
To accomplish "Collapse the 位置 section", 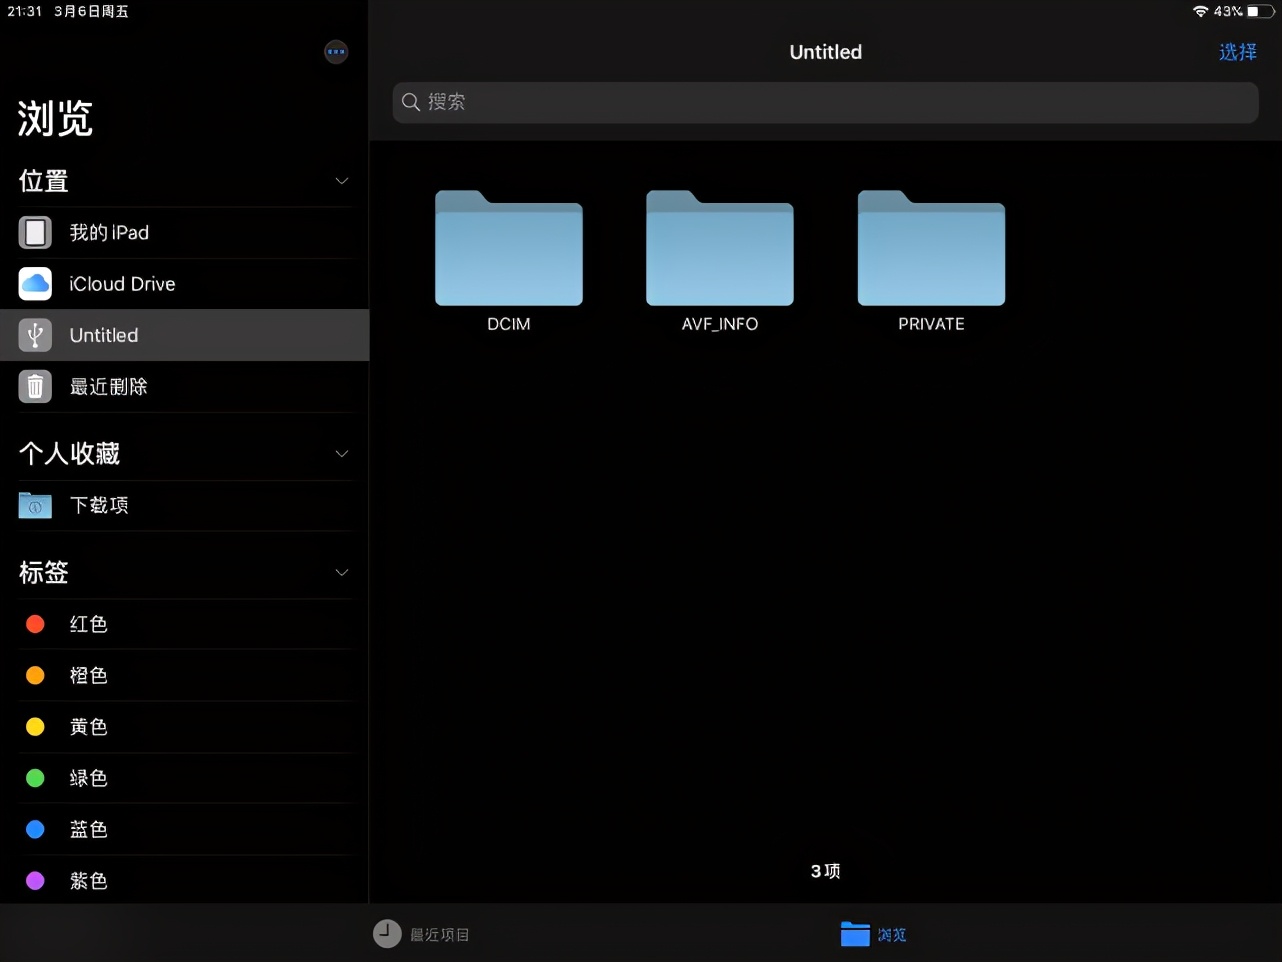I will pos(341,181).
